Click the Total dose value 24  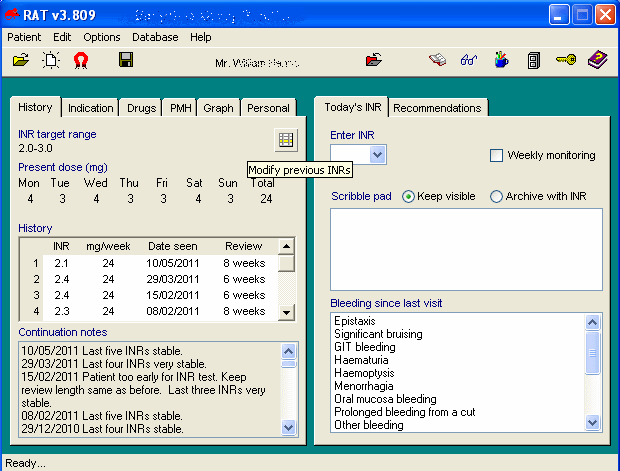point(266,199)
